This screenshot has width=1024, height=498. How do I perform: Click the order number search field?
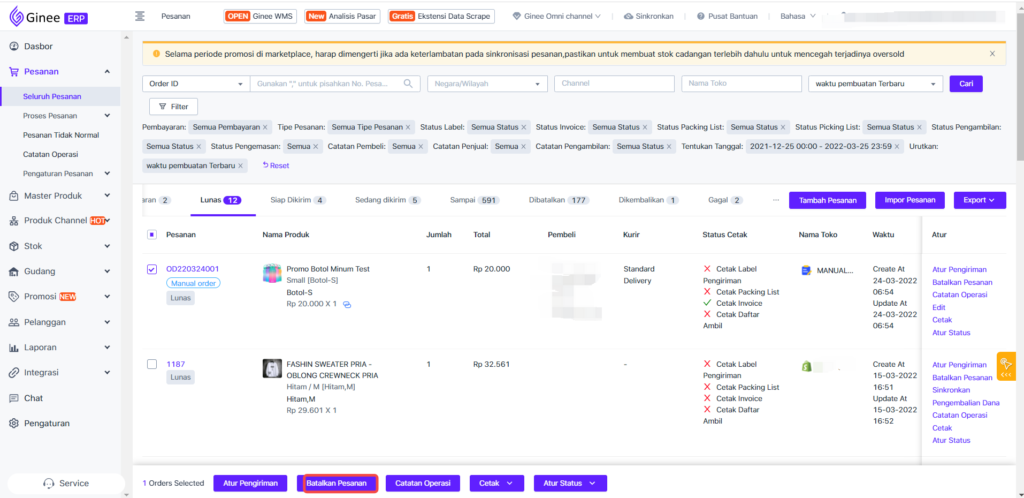[327, 84]
